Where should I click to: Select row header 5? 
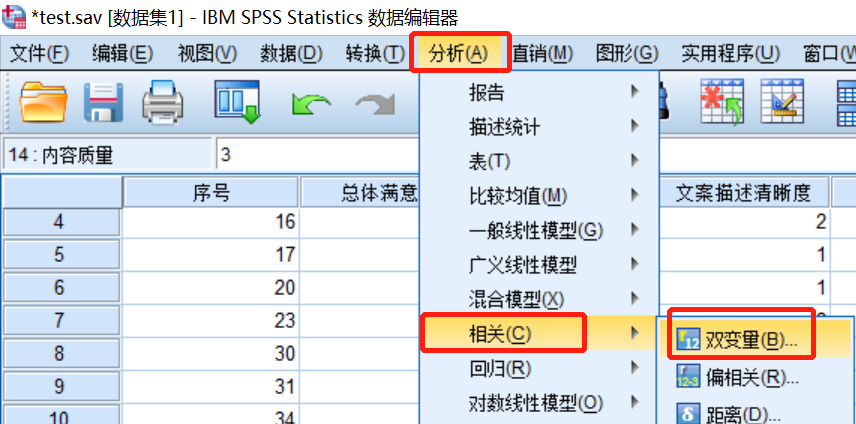click(59, 255)
